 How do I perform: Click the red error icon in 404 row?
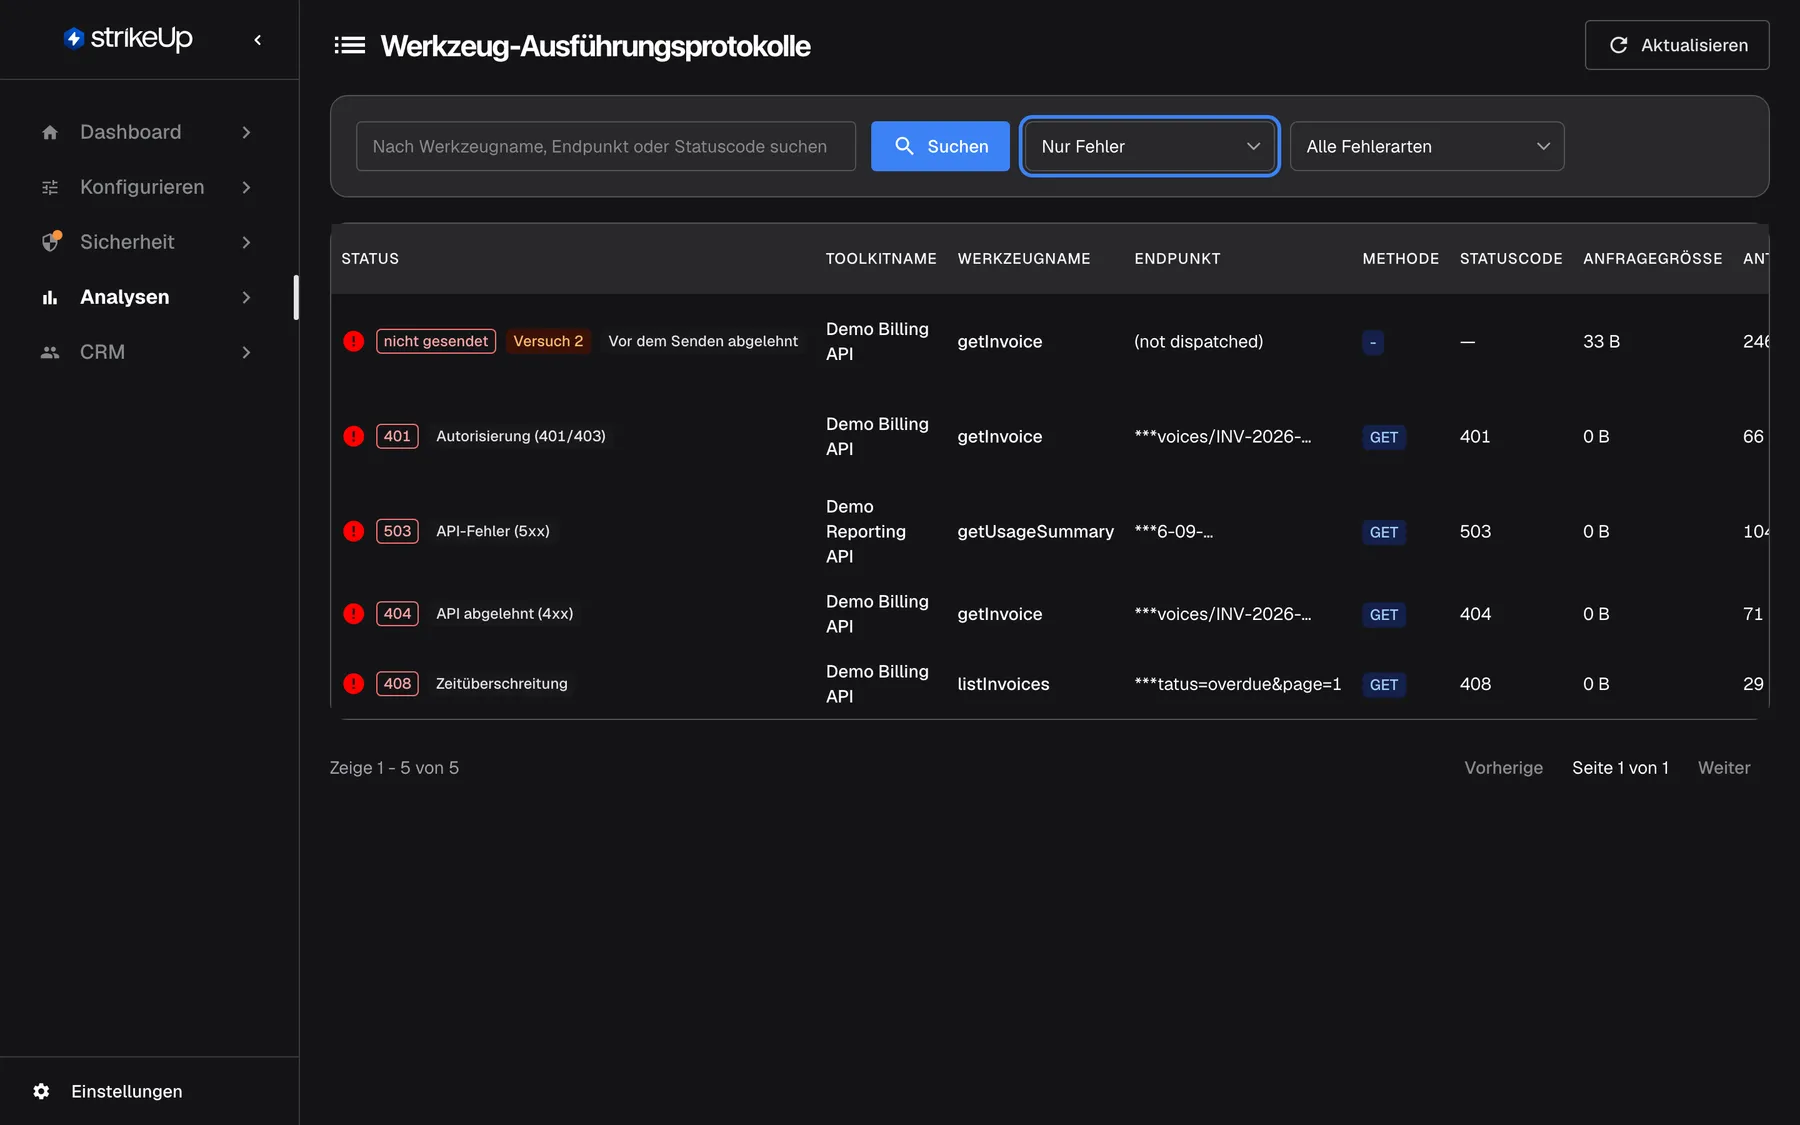(353, 614)
